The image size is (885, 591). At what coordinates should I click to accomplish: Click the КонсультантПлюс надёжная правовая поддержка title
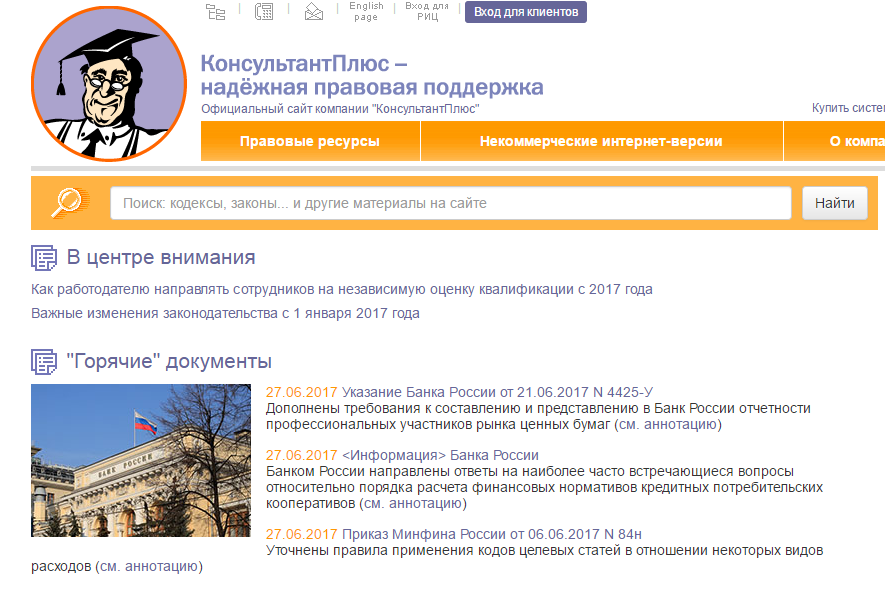click(x=372, y=76)
